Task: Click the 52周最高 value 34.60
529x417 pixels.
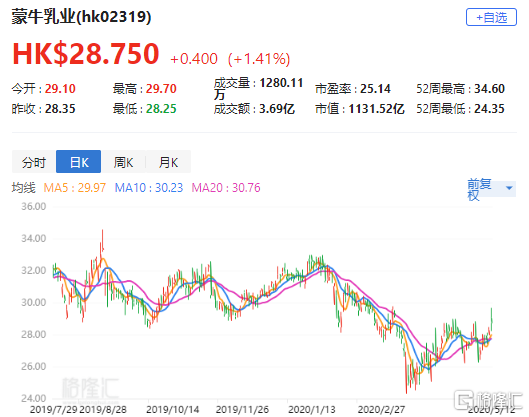Action: coord(489,89)
